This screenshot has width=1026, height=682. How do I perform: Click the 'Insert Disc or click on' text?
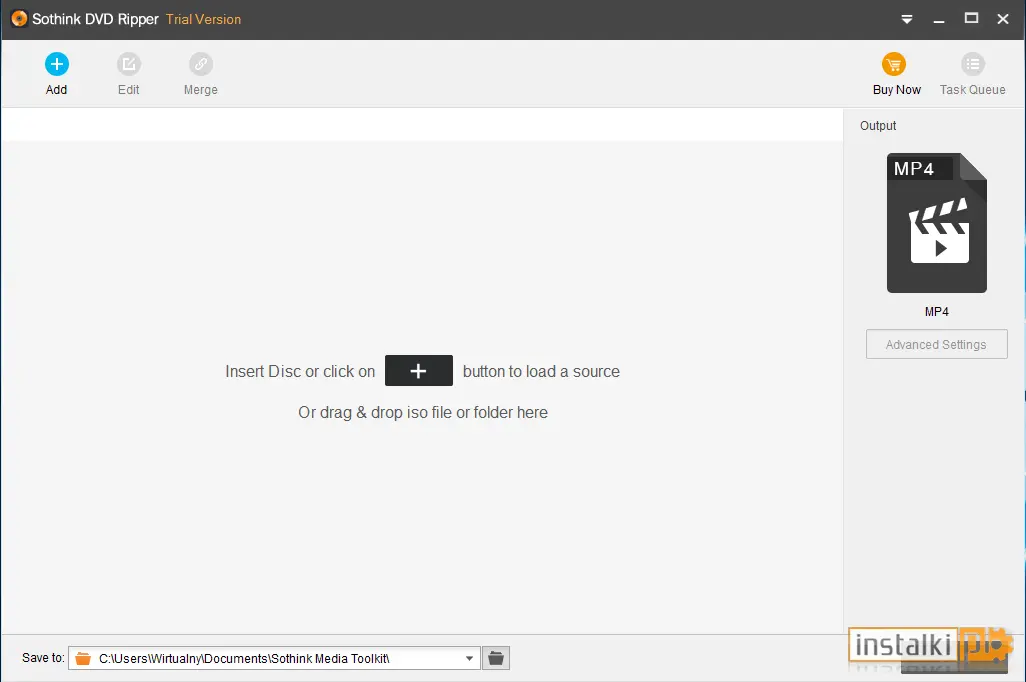(300, 372)
